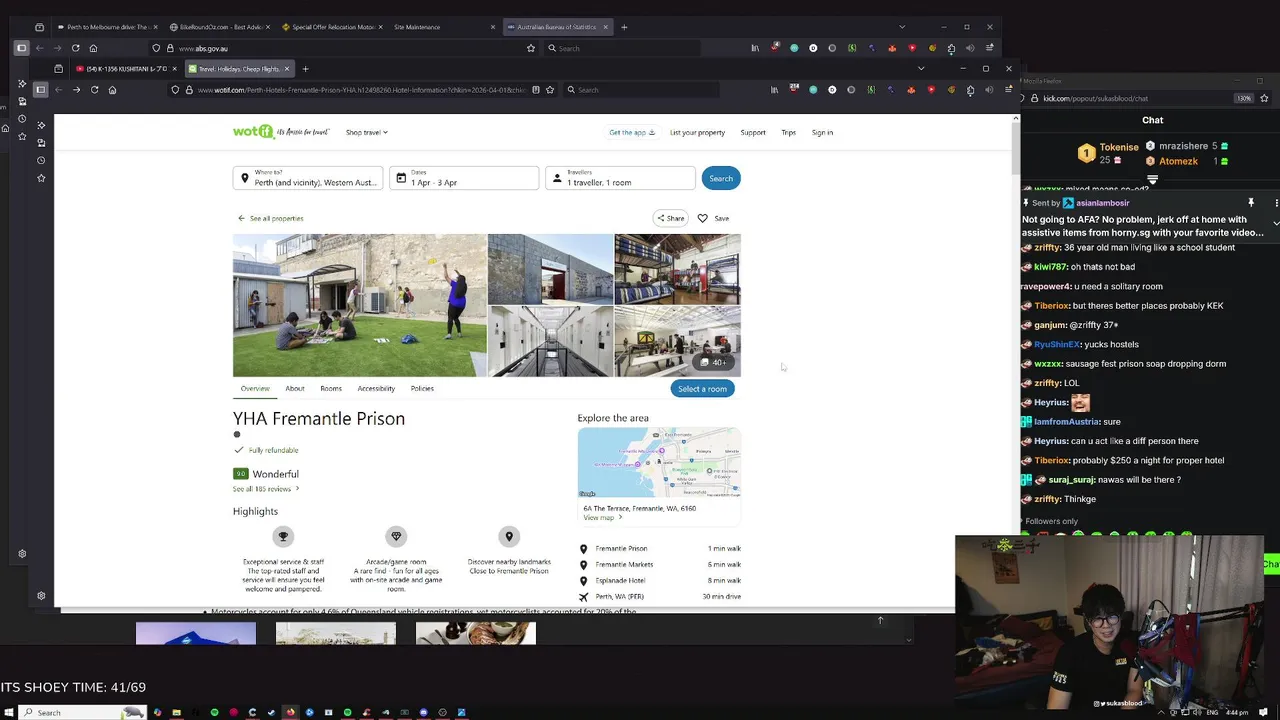Go to home in the front browser toolbar
Screen dimensions: 1280x720
(x=112, y=90)
